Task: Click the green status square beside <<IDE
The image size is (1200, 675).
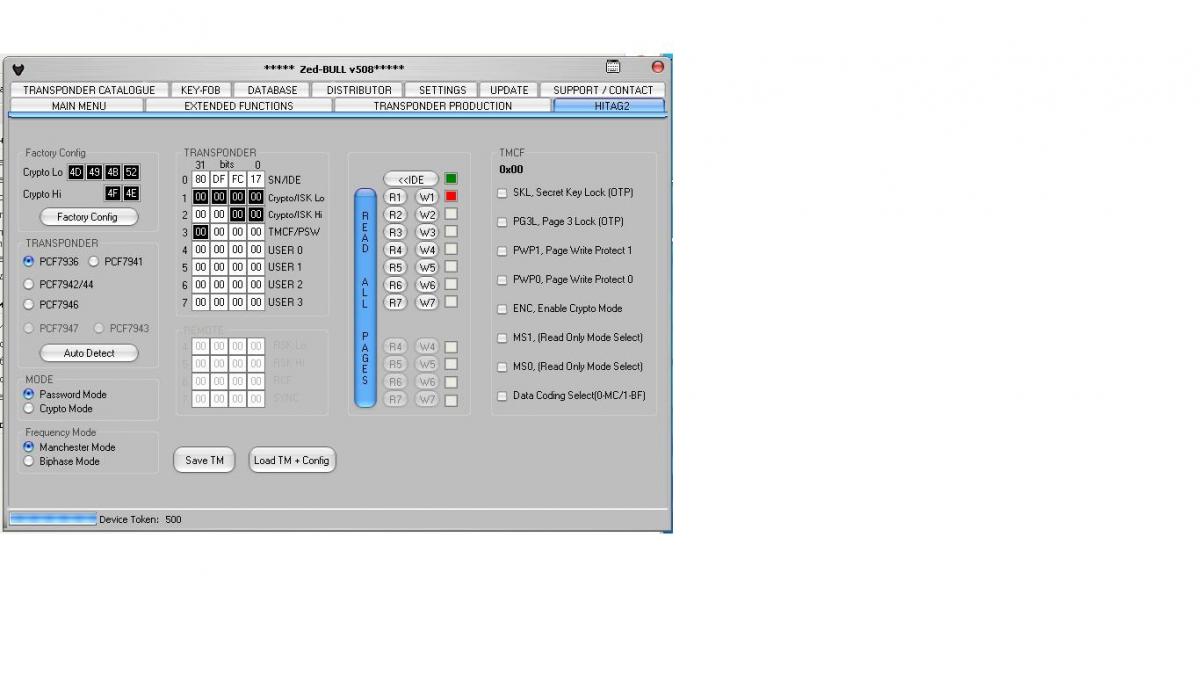Action: click(451, 179)
